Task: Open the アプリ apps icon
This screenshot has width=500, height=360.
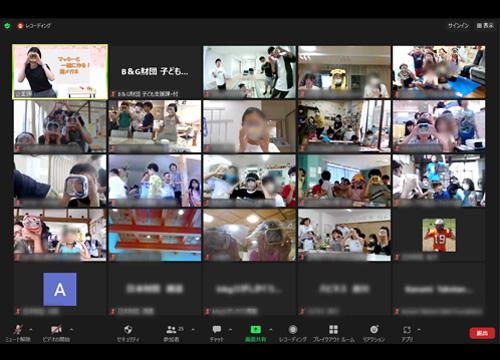Action: pos(407,330)
